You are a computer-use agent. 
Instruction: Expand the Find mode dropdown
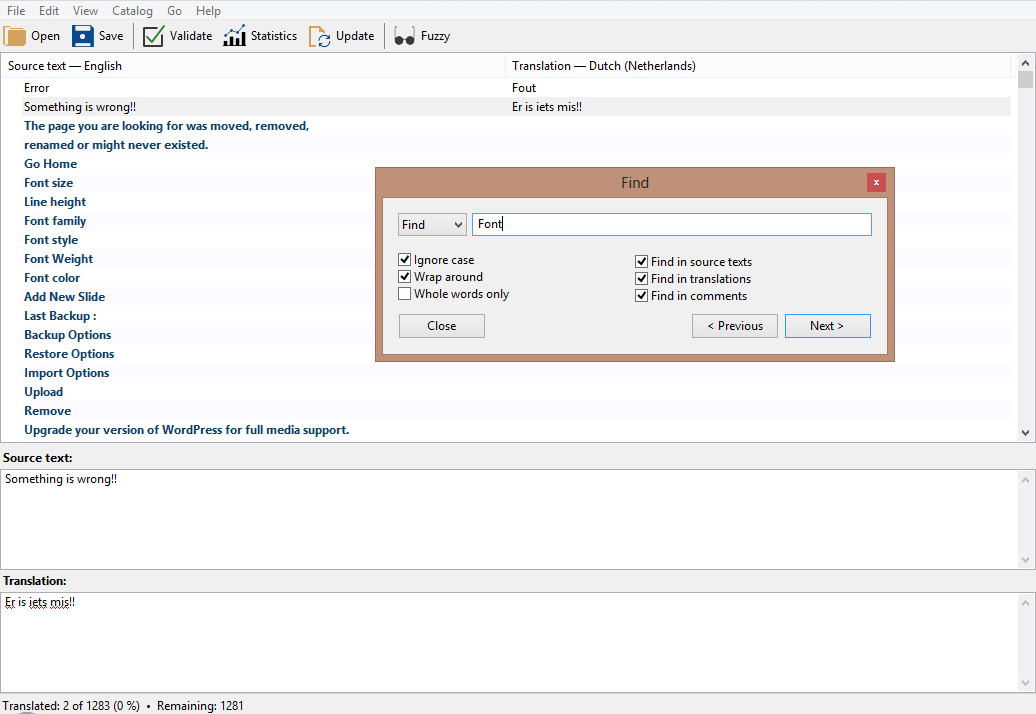click(x=432, y=225)
